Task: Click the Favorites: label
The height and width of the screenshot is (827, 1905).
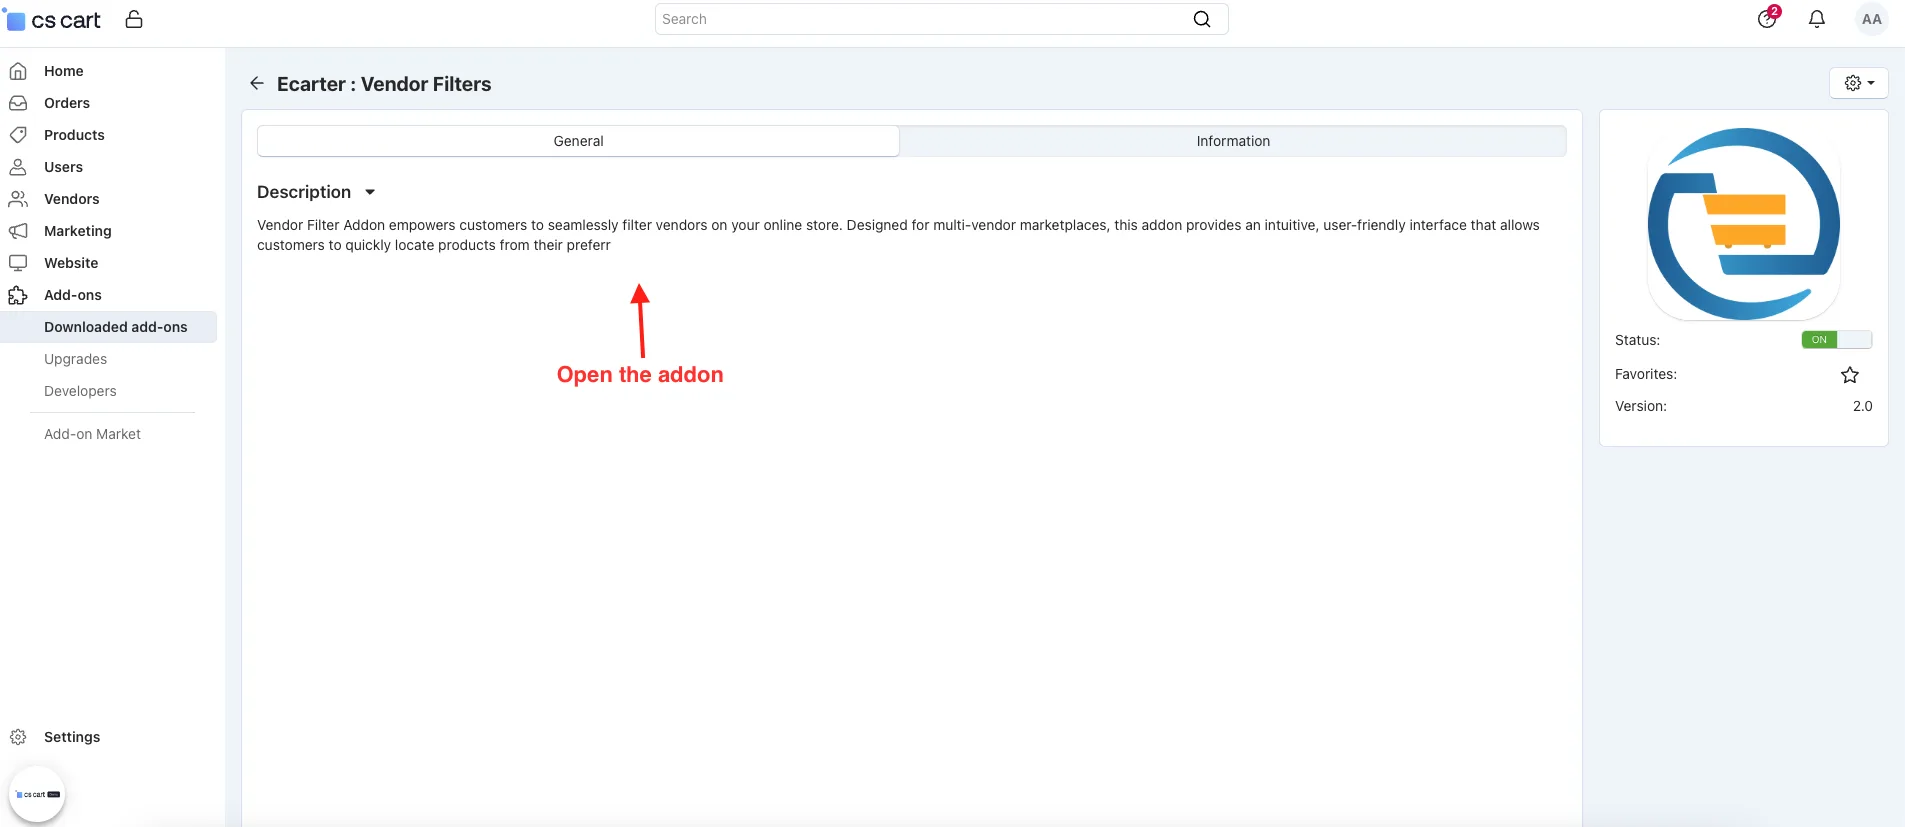Action: click(x=1646, y=374)
